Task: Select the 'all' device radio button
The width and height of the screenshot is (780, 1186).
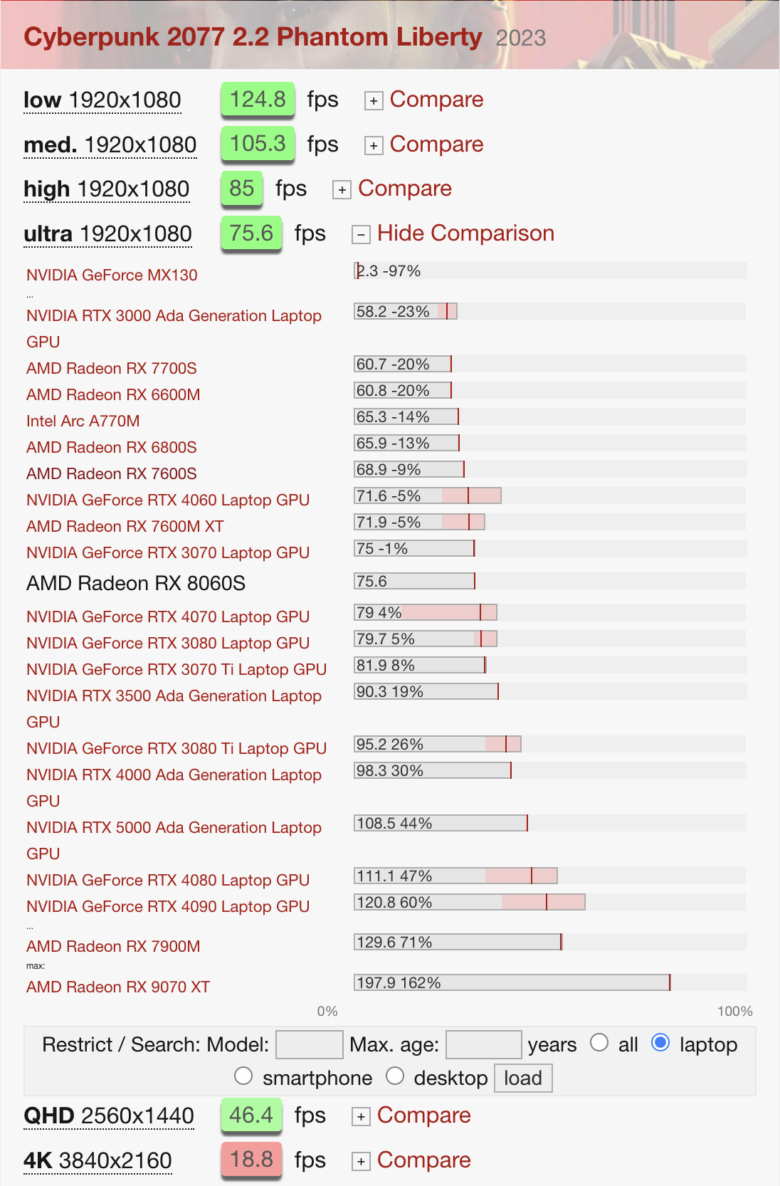Action: (x=599, y=1043)
